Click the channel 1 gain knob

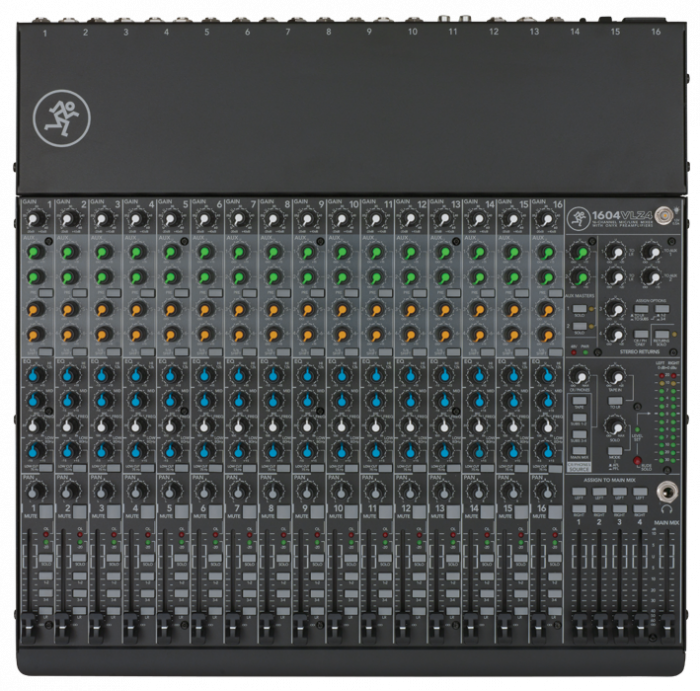(x=34, y=218)
